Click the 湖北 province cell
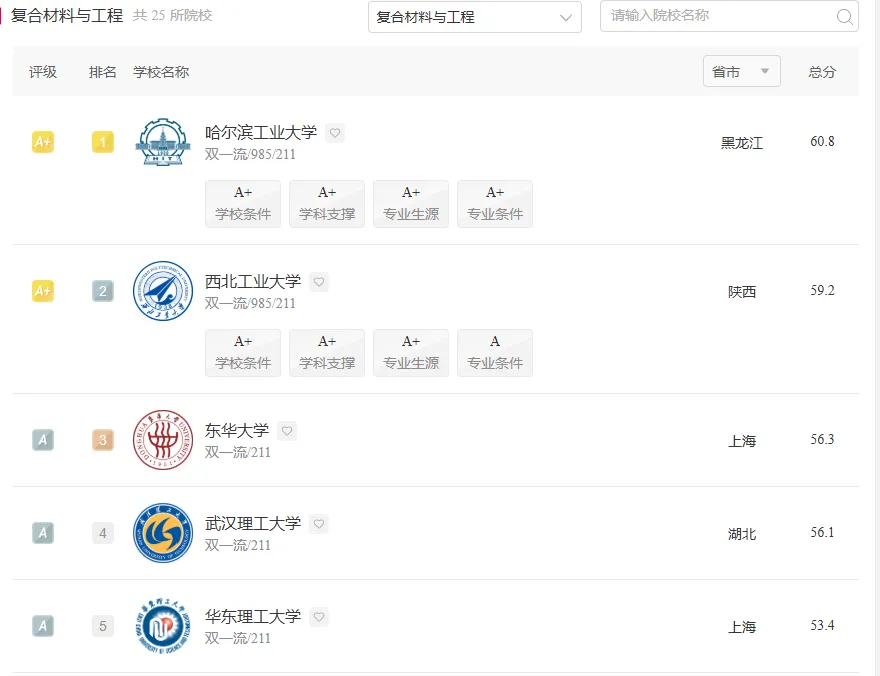 (x=742, y=534)
